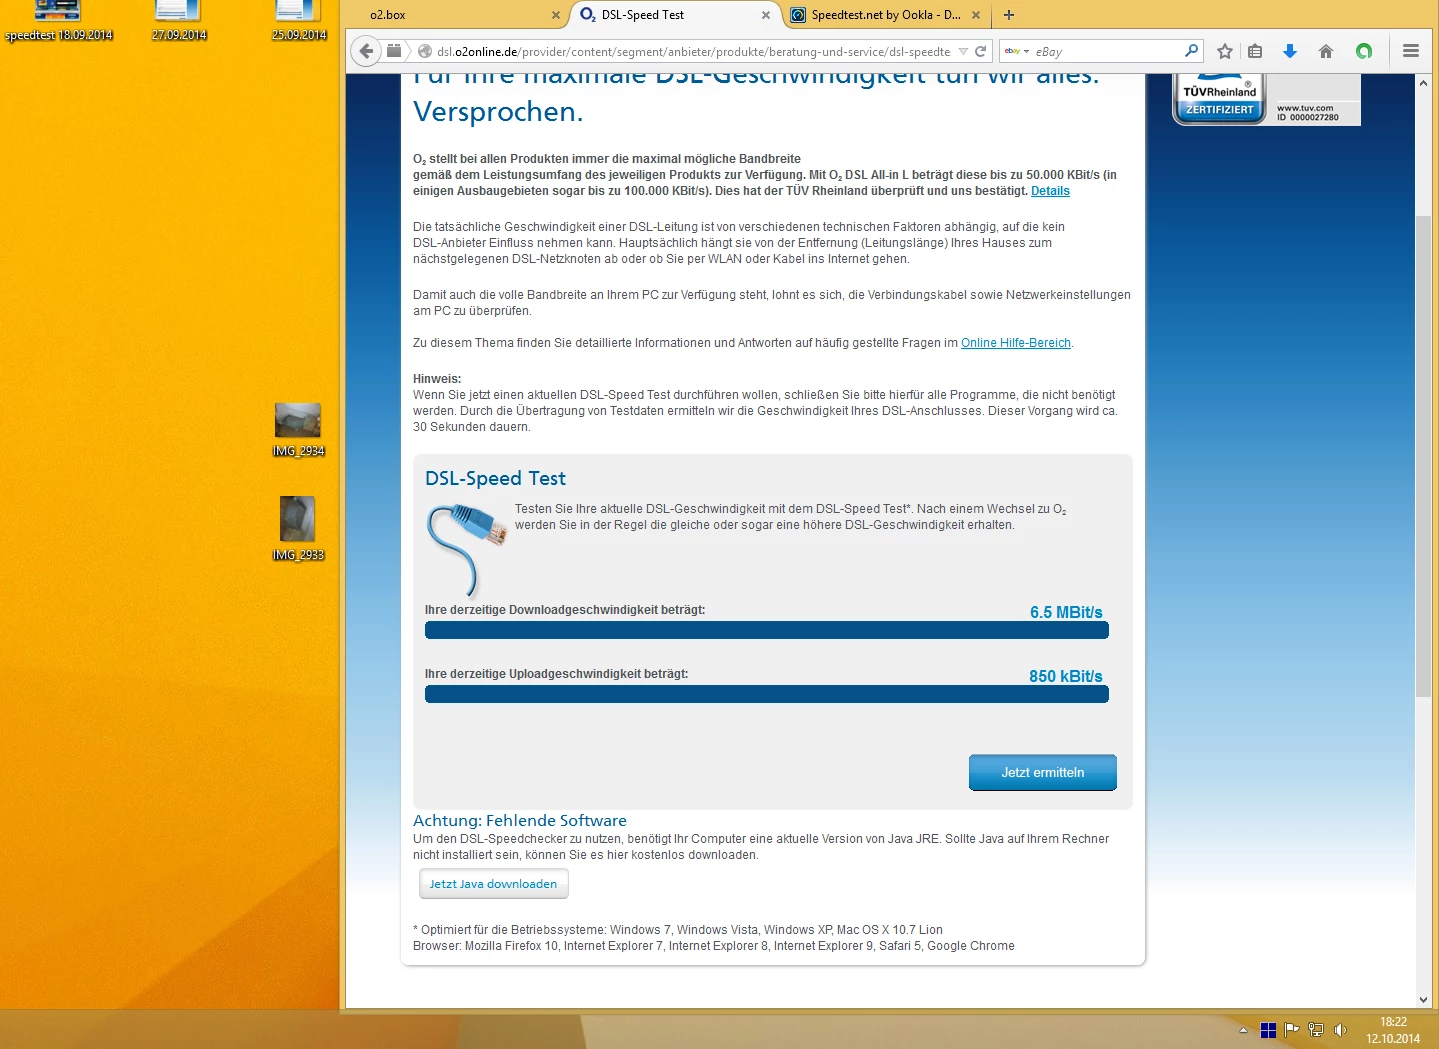Image resolution: width=1439 pixels, height=1049 pixels.
Task: Select the IMG_2933 desktop thumbnail
Action: click(x=298, y=529)
